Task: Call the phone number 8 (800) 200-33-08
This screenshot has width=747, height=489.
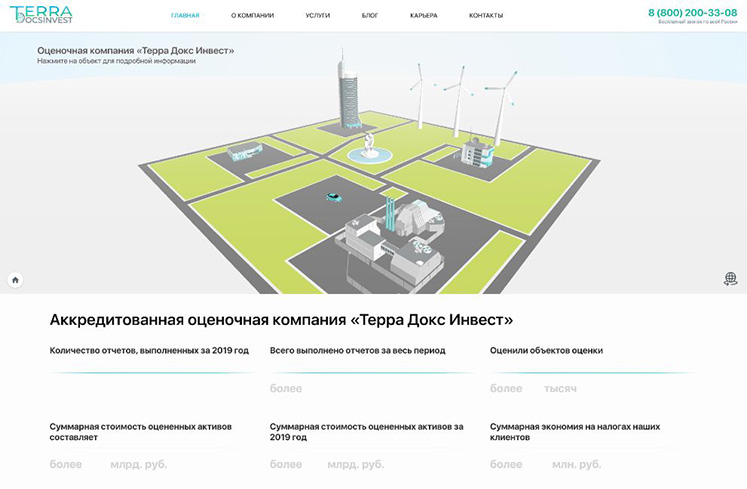Action: (x=693, y=13)
